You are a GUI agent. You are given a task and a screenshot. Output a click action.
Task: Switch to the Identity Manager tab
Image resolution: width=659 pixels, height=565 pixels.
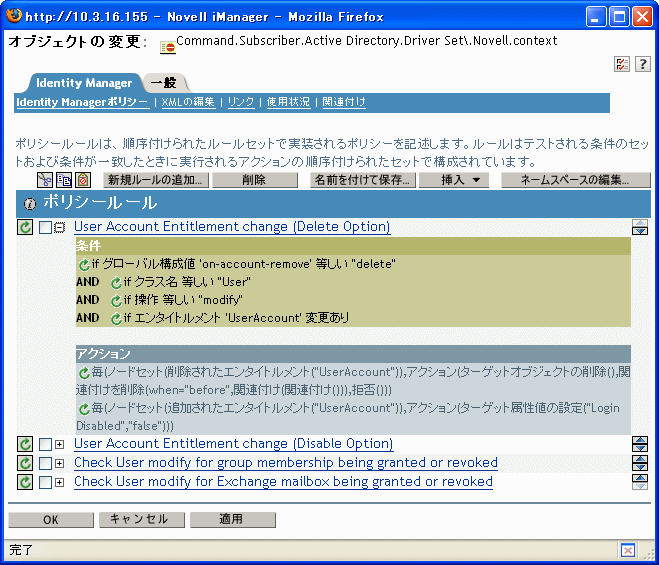[84, 83]
